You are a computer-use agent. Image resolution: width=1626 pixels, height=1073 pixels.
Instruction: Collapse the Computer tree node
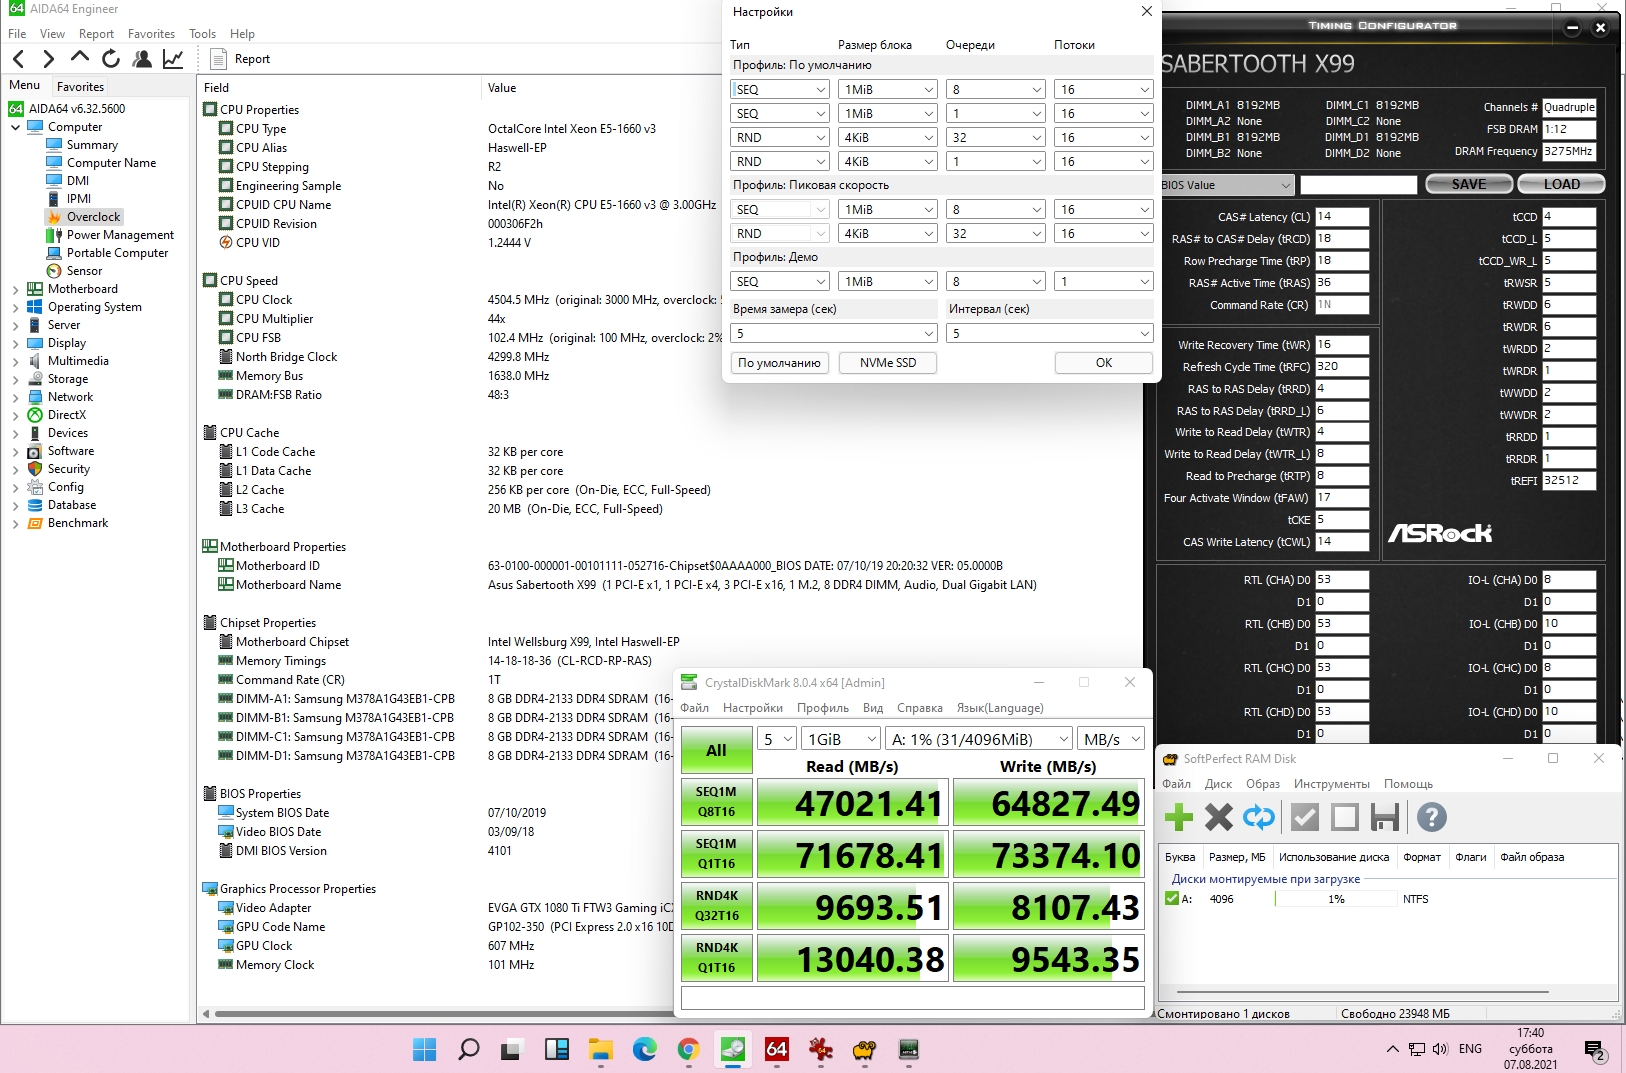[15, 127]
